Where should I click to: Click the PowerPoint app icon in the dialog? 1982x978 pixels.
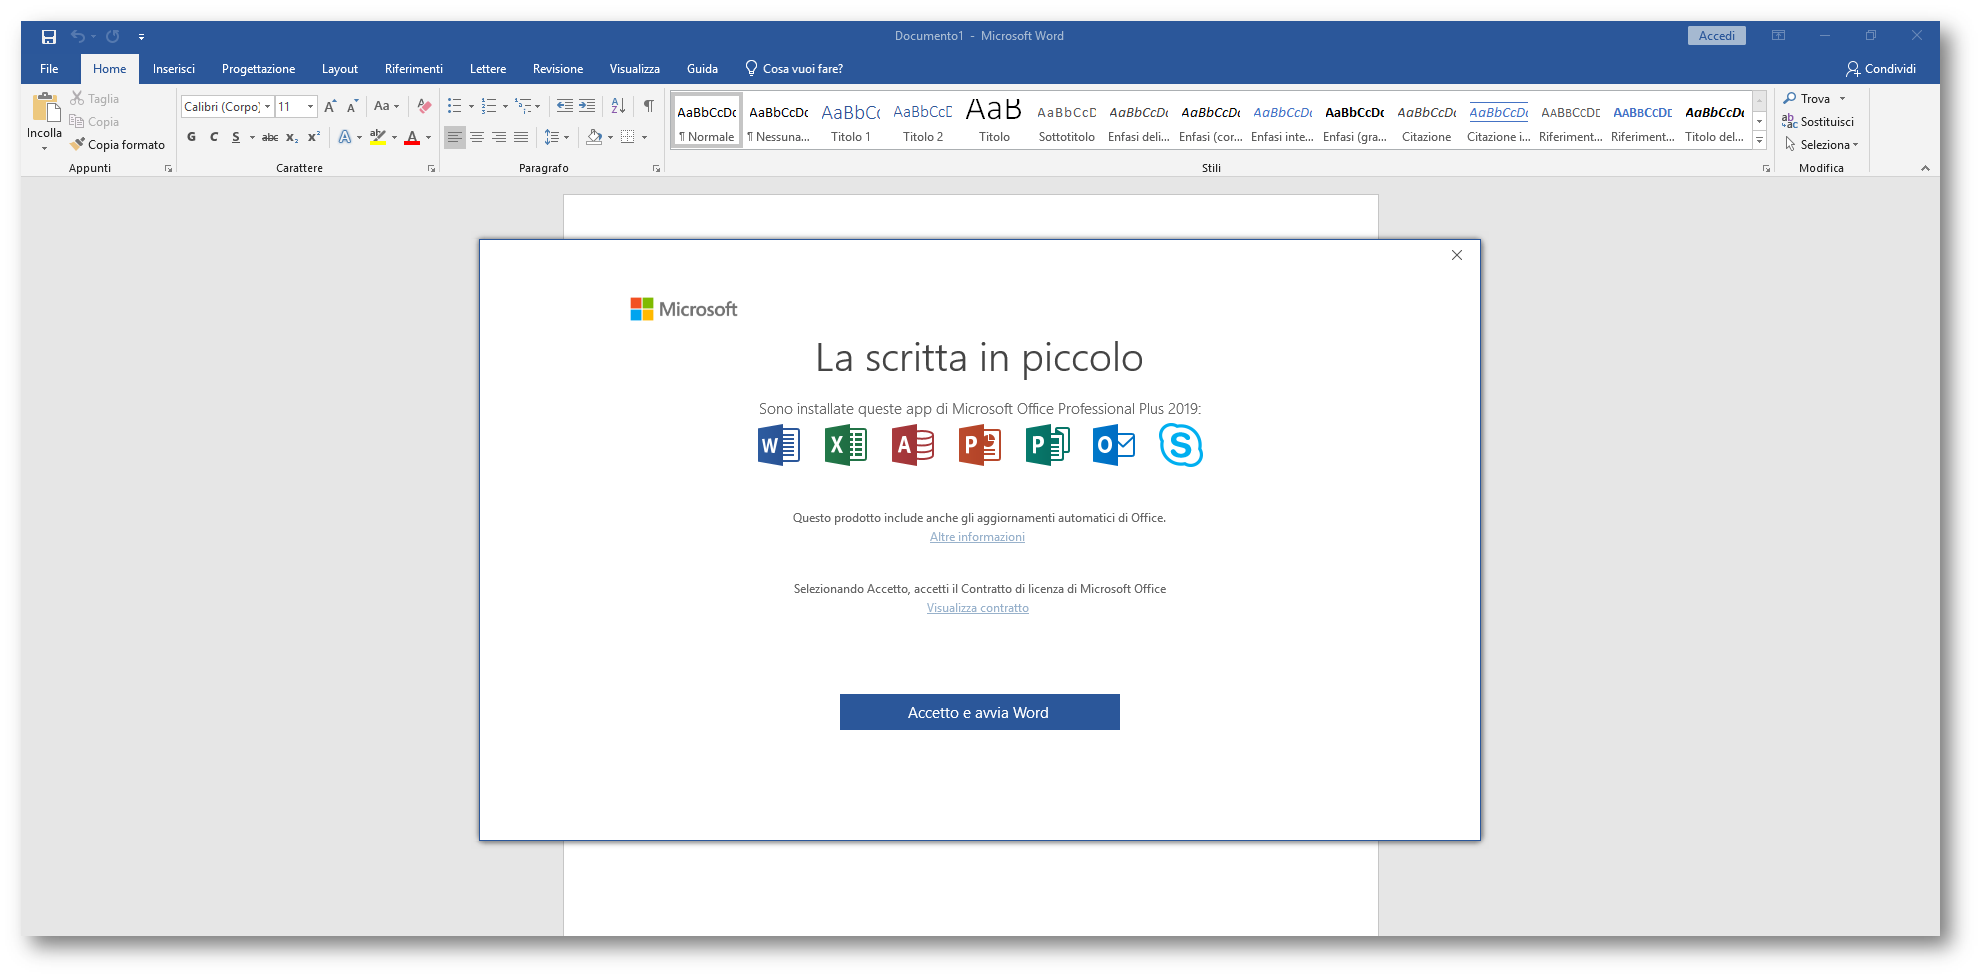(980, 445)
